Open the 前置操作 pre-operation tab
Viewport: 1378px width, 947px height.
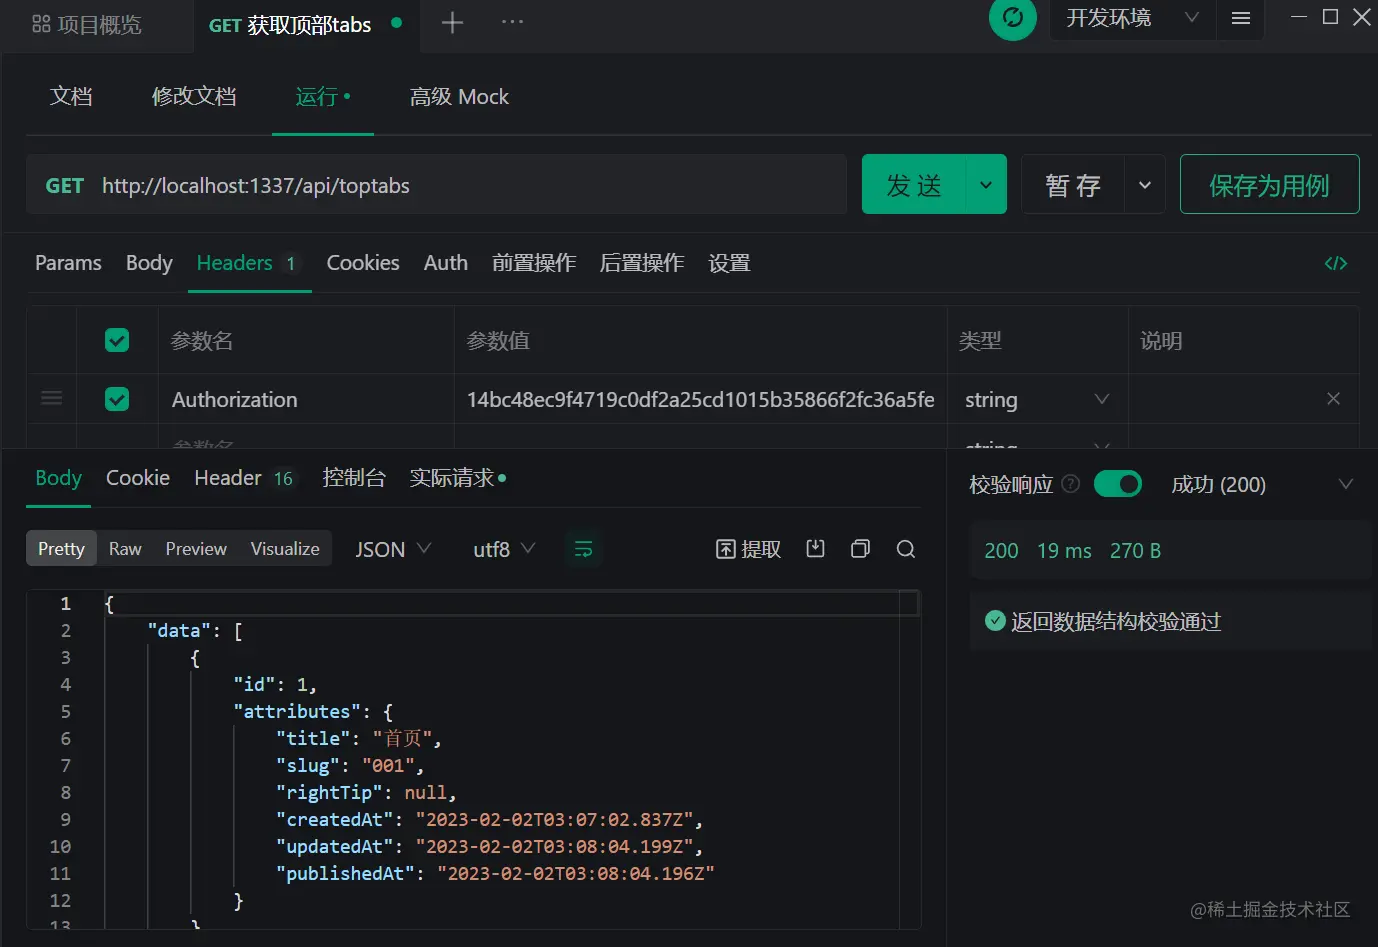pos(534,263)
